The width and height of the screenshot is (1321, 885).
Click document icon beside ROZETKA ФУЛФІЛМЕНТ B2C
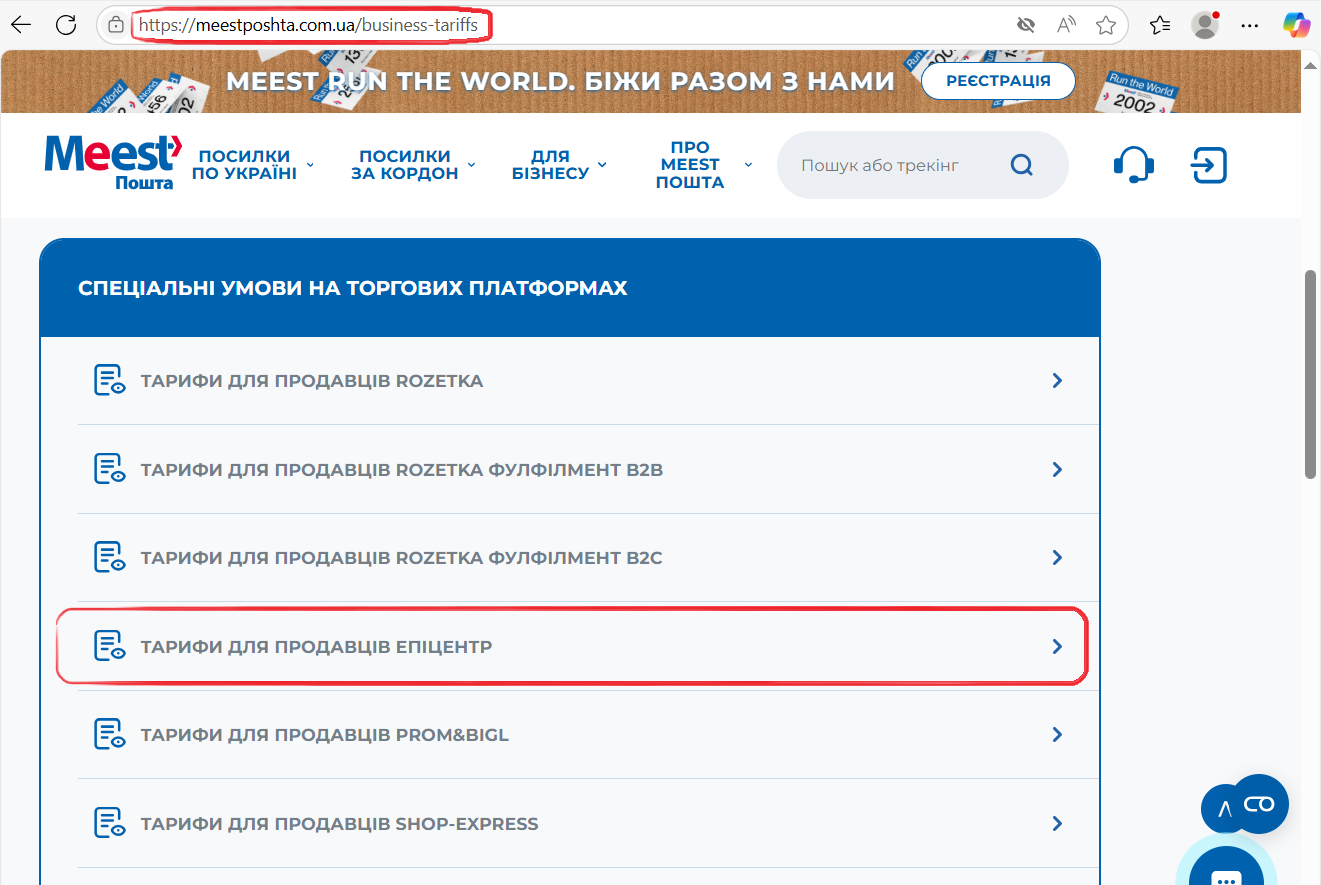tap(109, 557)
